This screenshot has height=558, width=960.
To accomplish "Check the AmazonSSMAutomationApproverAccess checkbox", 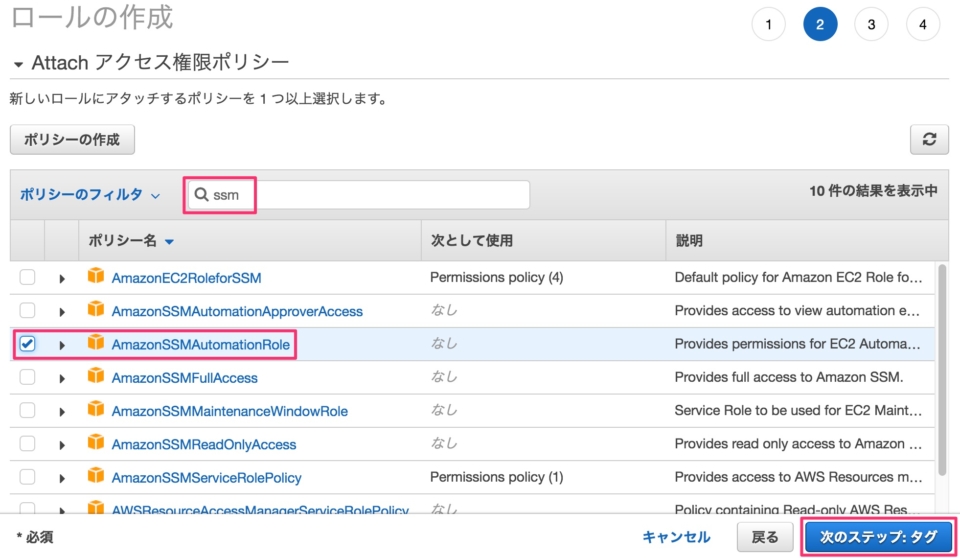I will [x=27, y=310].
